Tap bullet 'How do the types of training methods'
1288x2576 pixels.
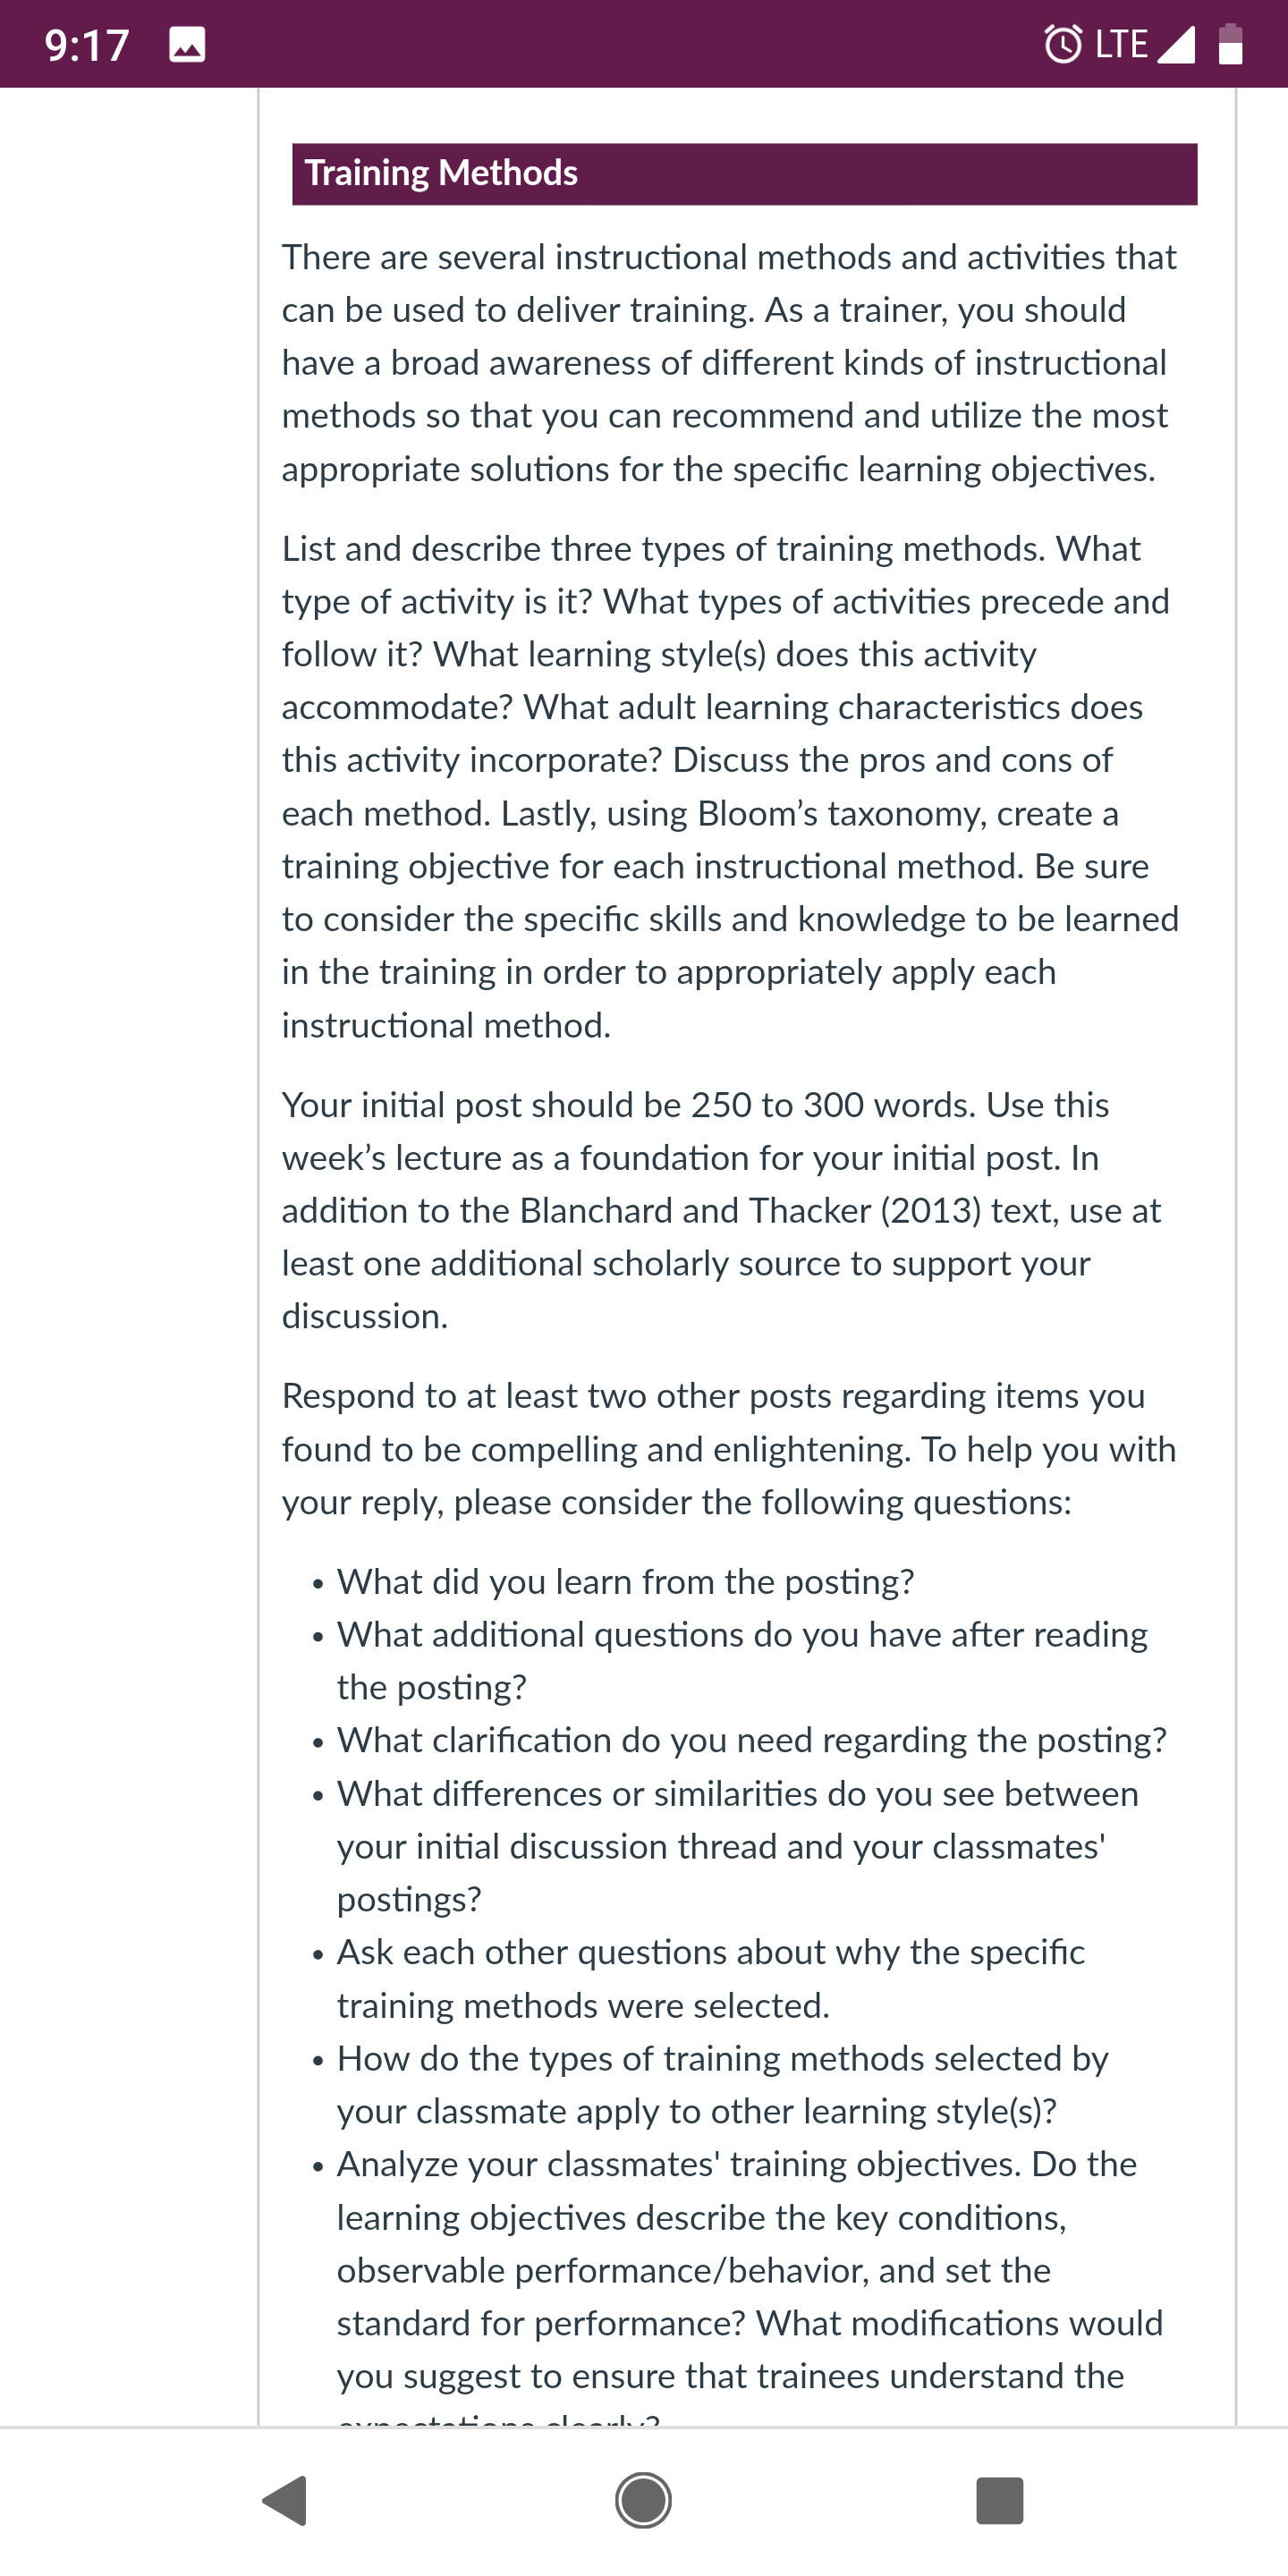(723, 2084)
